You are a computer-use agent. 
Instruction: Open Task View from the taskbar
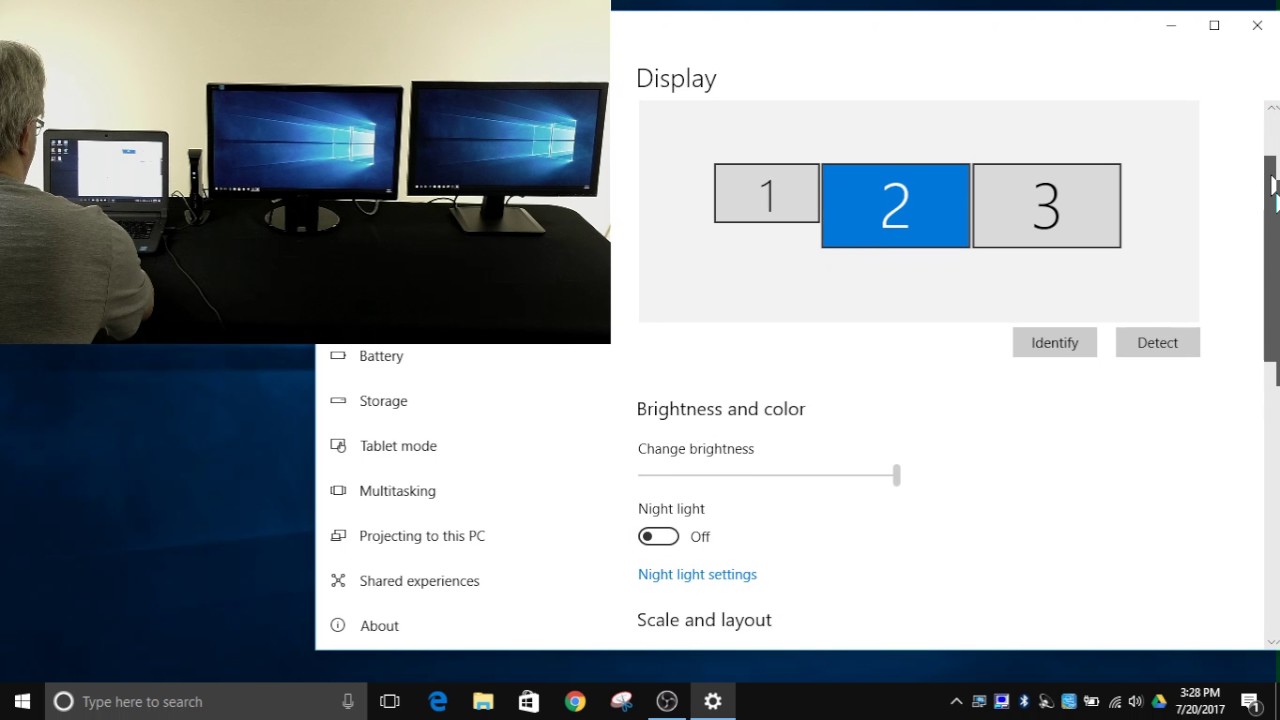point(389,701)
